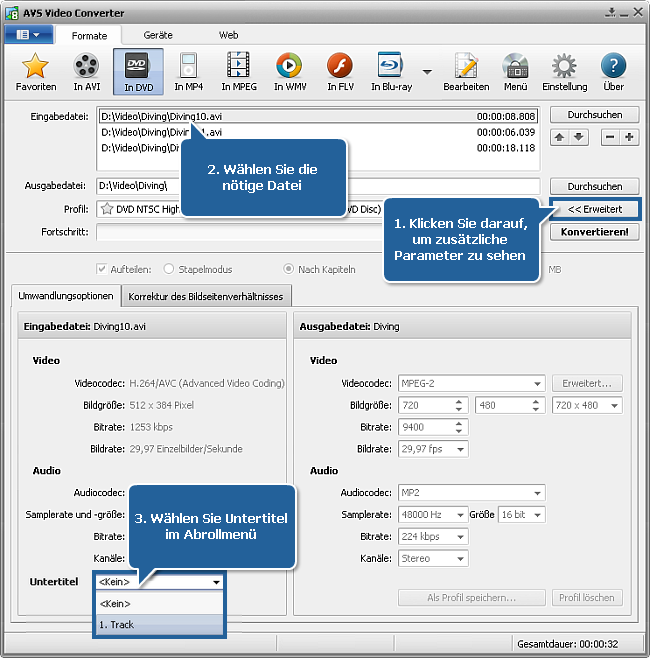Open the blue application menu button
Viewport: 650px width, 658px height.
(x=29, y=34)
